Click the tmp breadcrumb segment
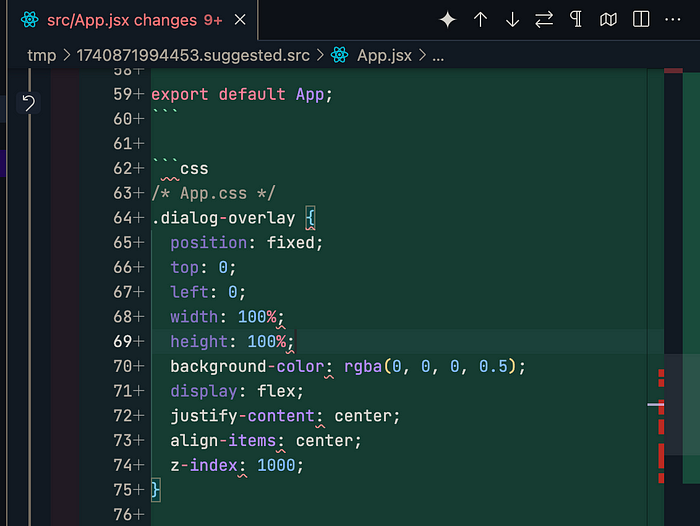The width and height of the screenshot is (700, 526). click(x=42, y=55)
